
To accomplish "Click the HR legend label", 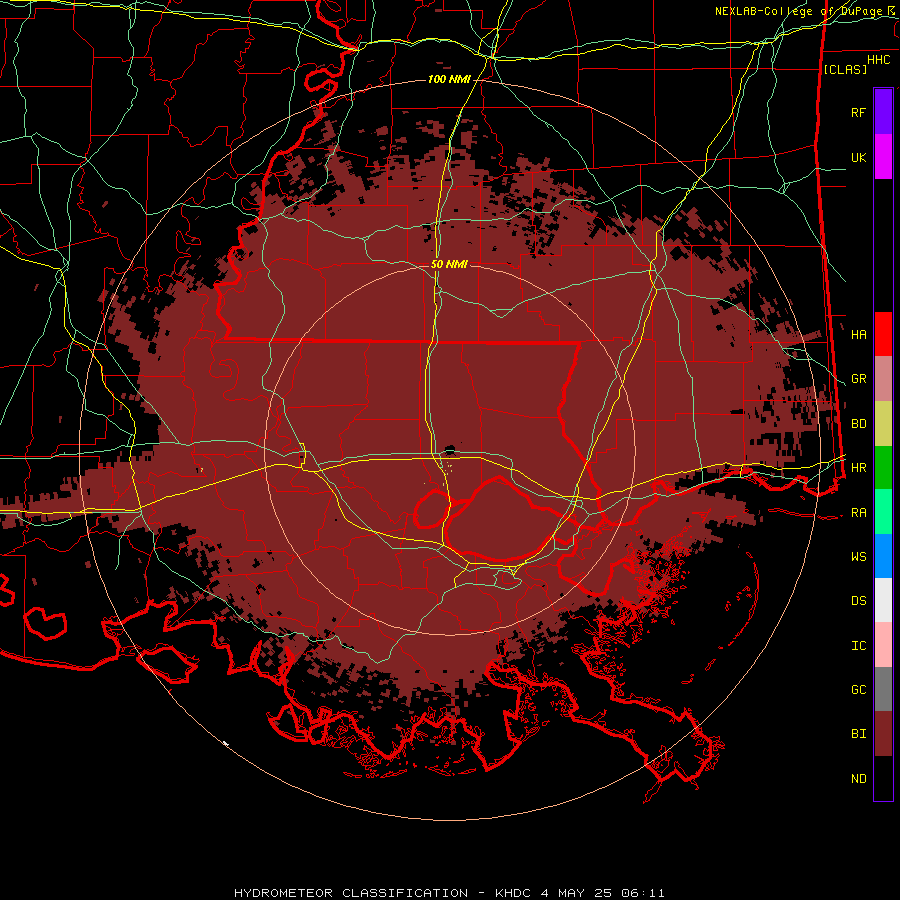I will coord(858,468).
